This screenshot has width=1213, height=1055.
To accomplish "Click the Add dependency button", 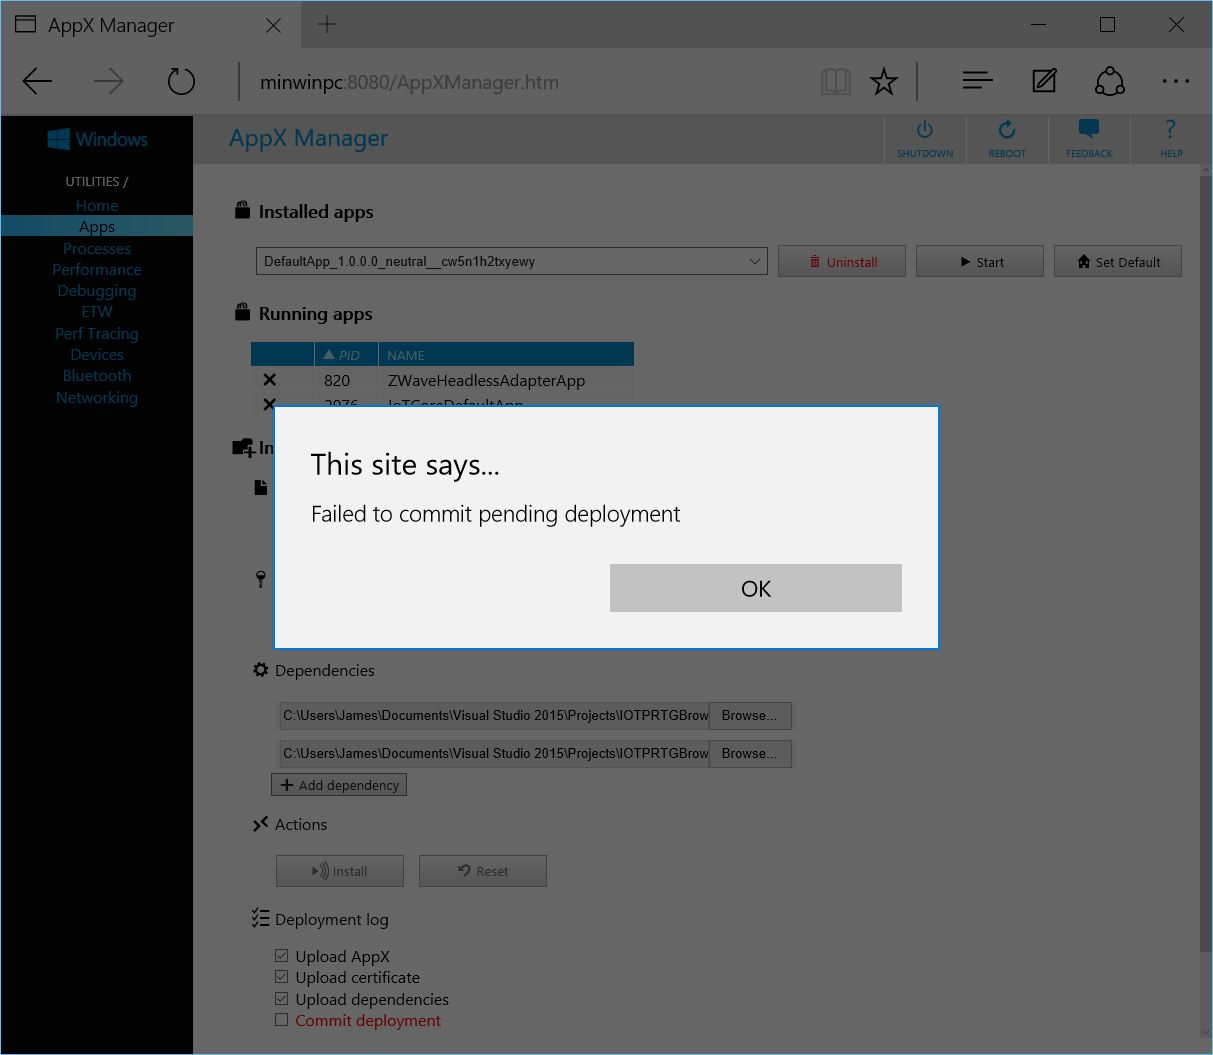I will tap(339, 785).
